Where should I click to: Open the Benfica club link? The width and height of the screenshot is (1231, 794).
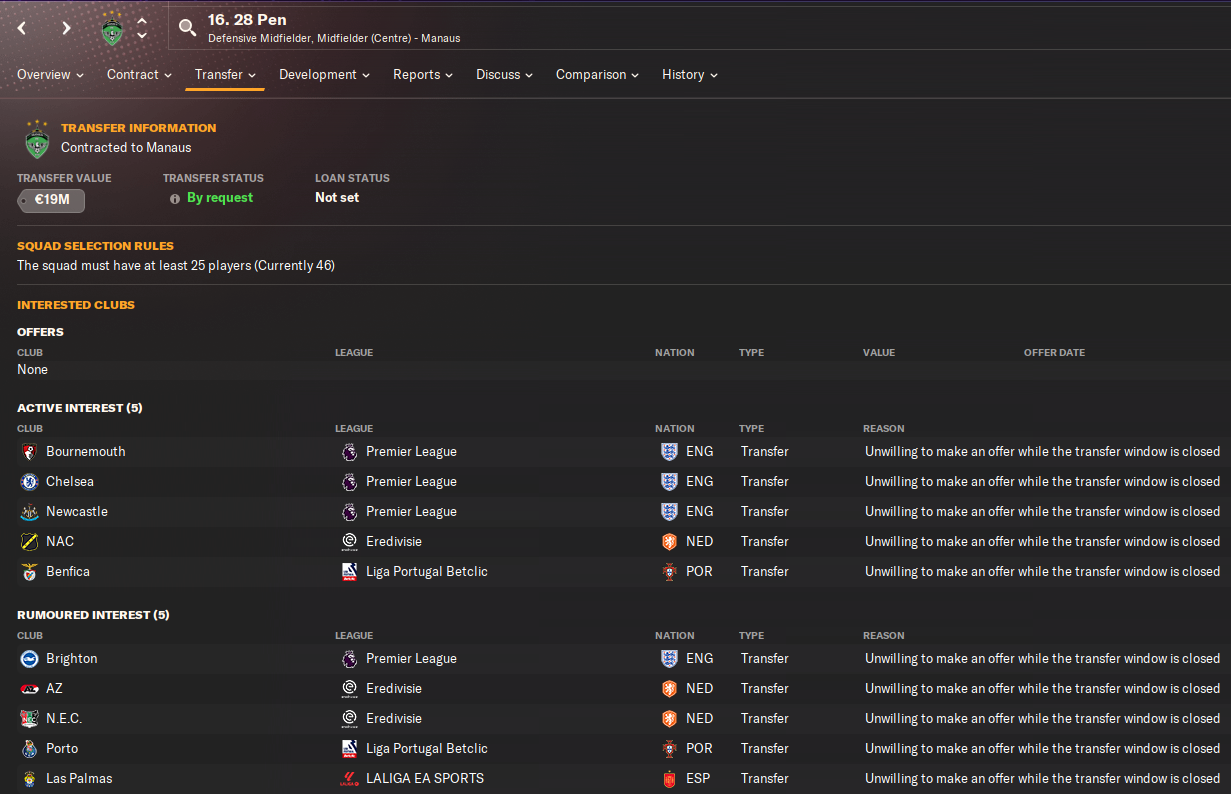[68, 572]
